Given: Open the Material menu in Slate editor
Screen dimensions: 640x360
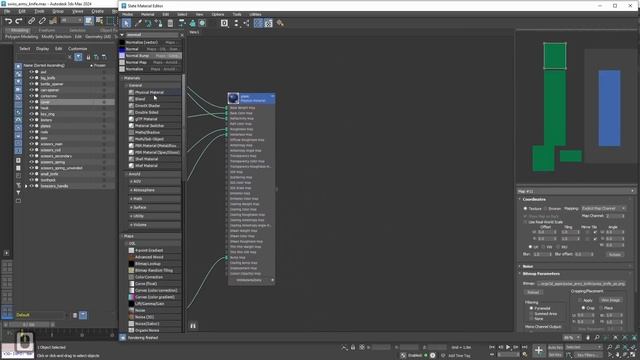Looking at the screenshot, I should point(148,14).
